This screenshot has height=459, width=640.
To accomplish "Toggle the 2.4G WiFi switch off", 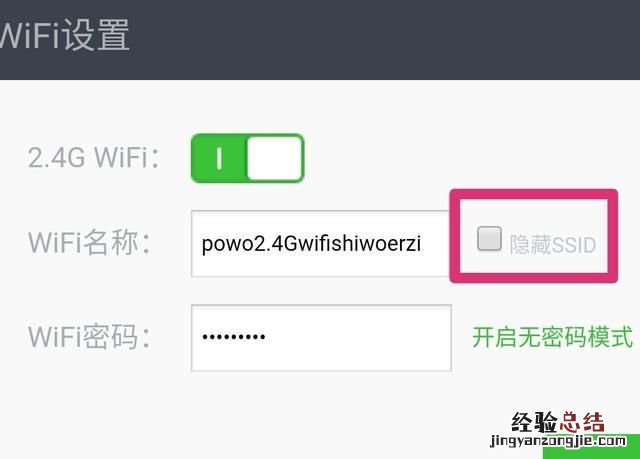I will coord(247,158).
